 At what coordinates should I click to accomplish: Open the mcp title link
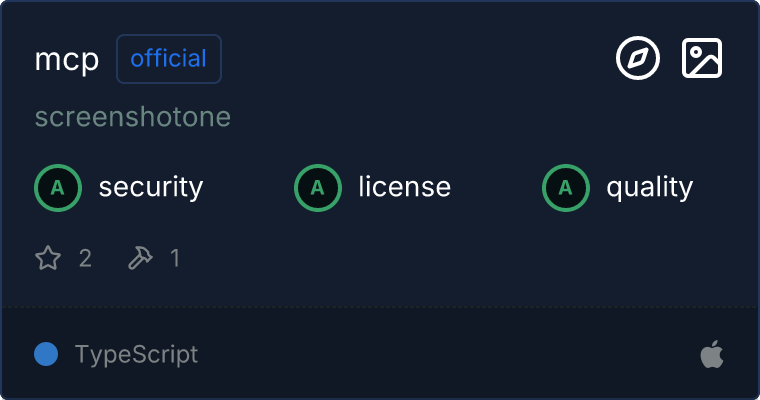point(67,60)
